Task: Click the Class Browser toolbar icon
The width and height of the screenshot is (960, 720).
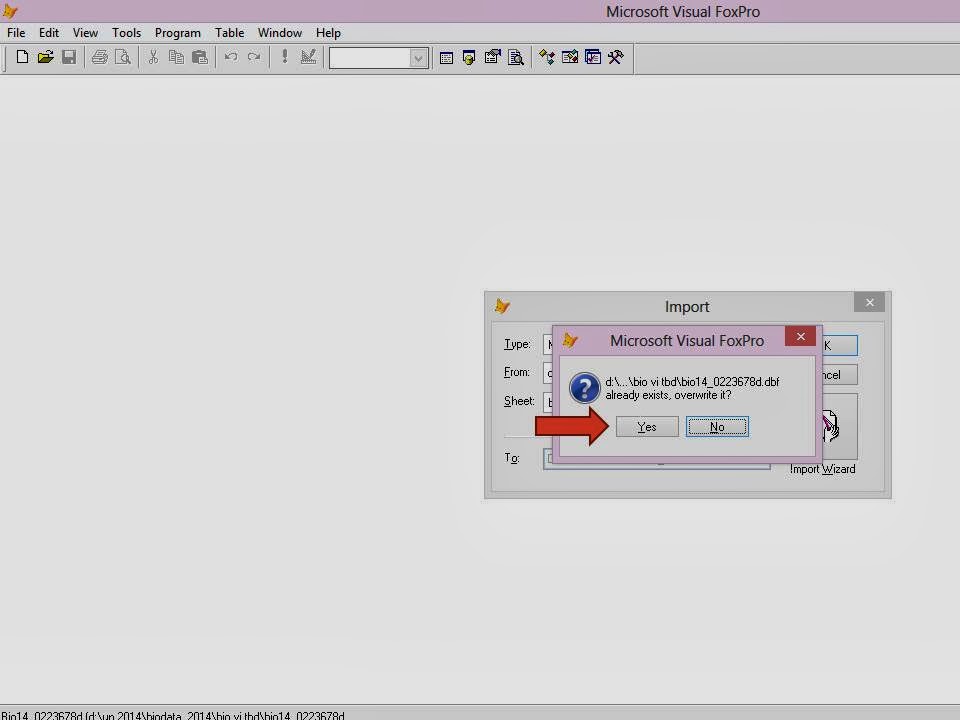Action: 547,58
